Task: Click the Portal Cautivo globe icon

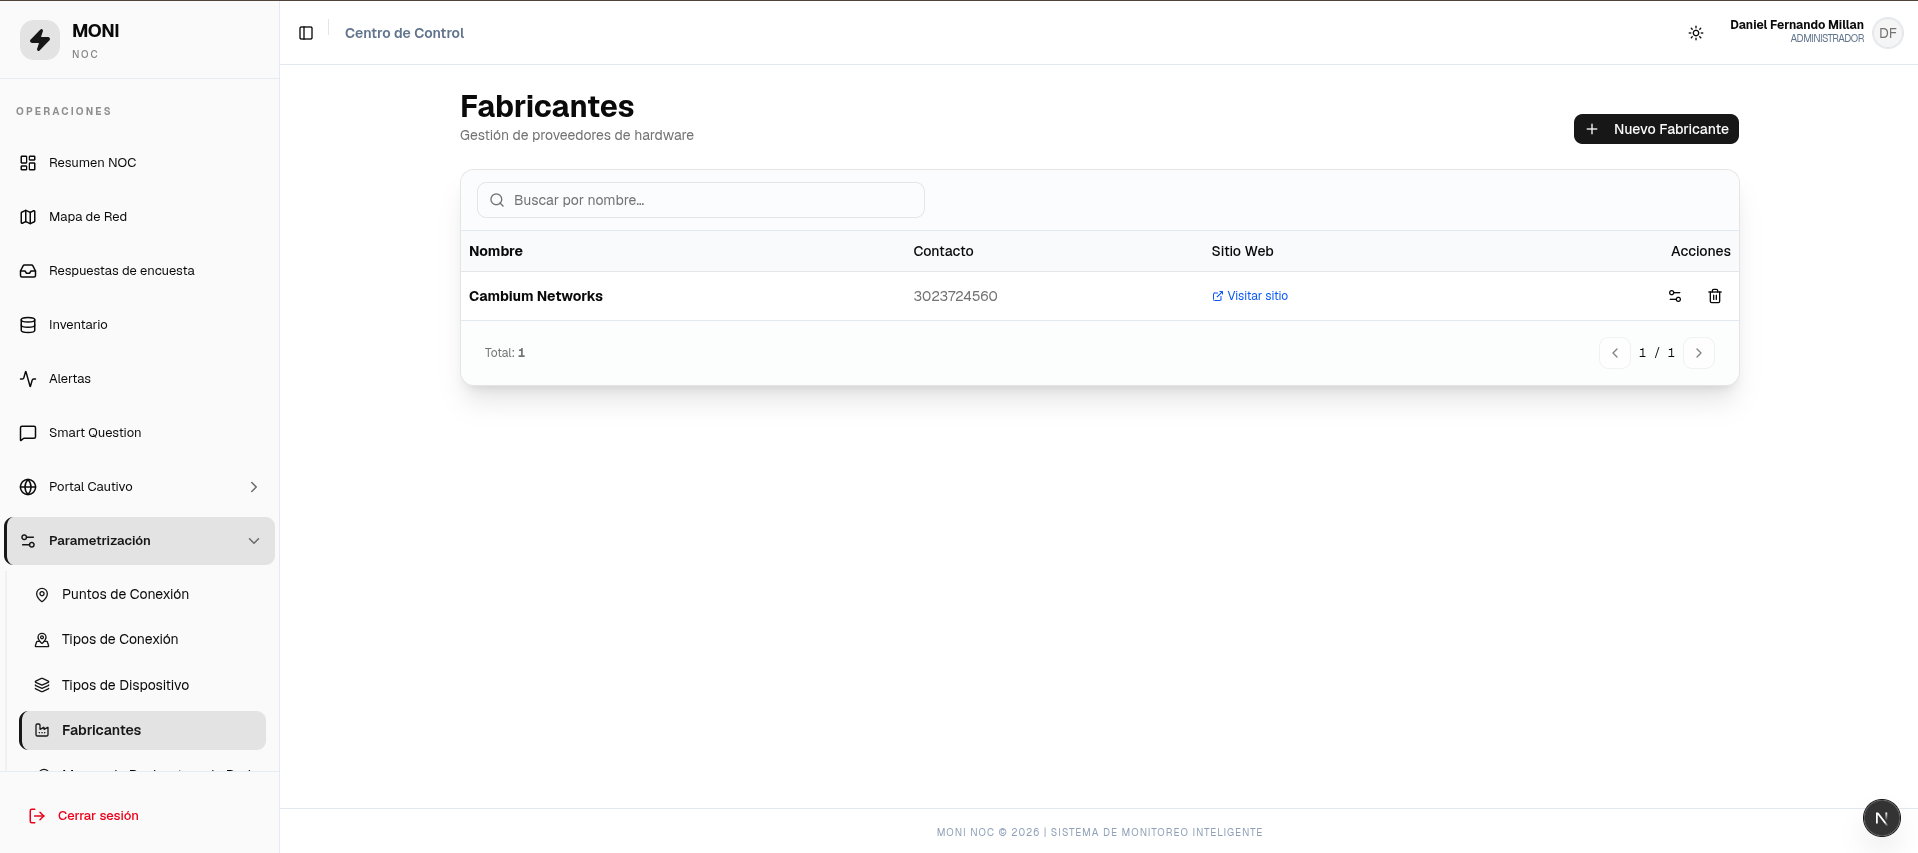Action: [x=28, y=487]
